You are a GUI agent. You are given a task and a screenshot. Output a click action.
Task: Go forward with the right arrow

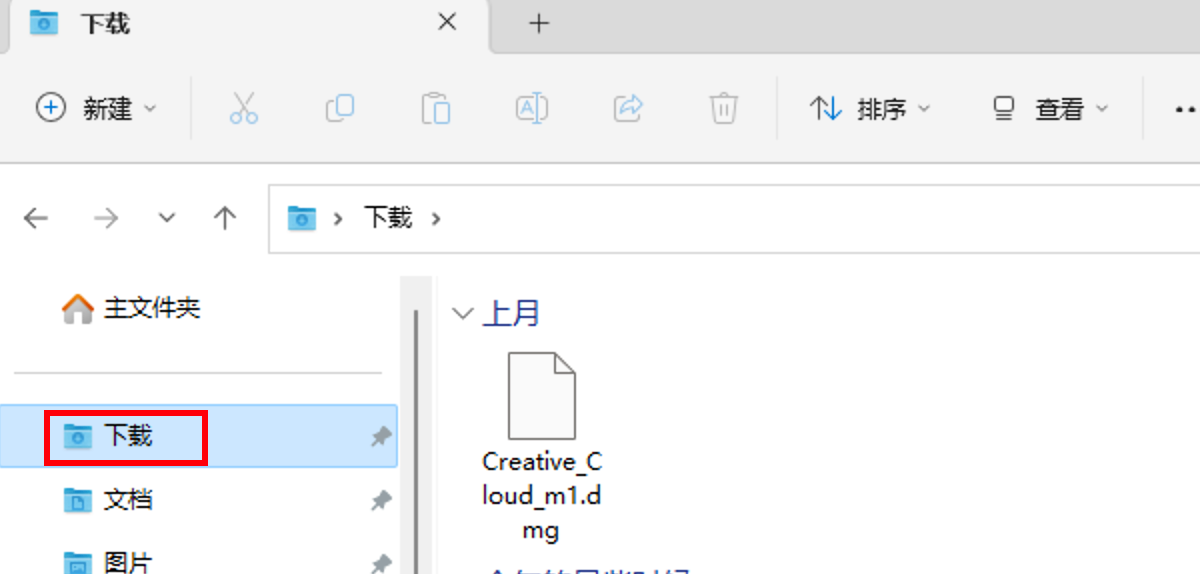105,218
